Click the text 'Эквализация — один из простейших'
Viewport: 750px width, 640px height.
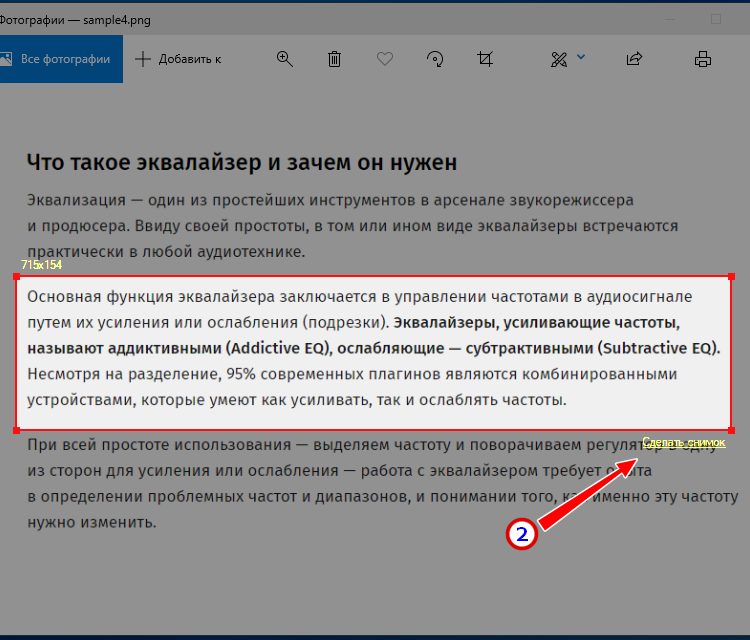click(x=167, y=200)
